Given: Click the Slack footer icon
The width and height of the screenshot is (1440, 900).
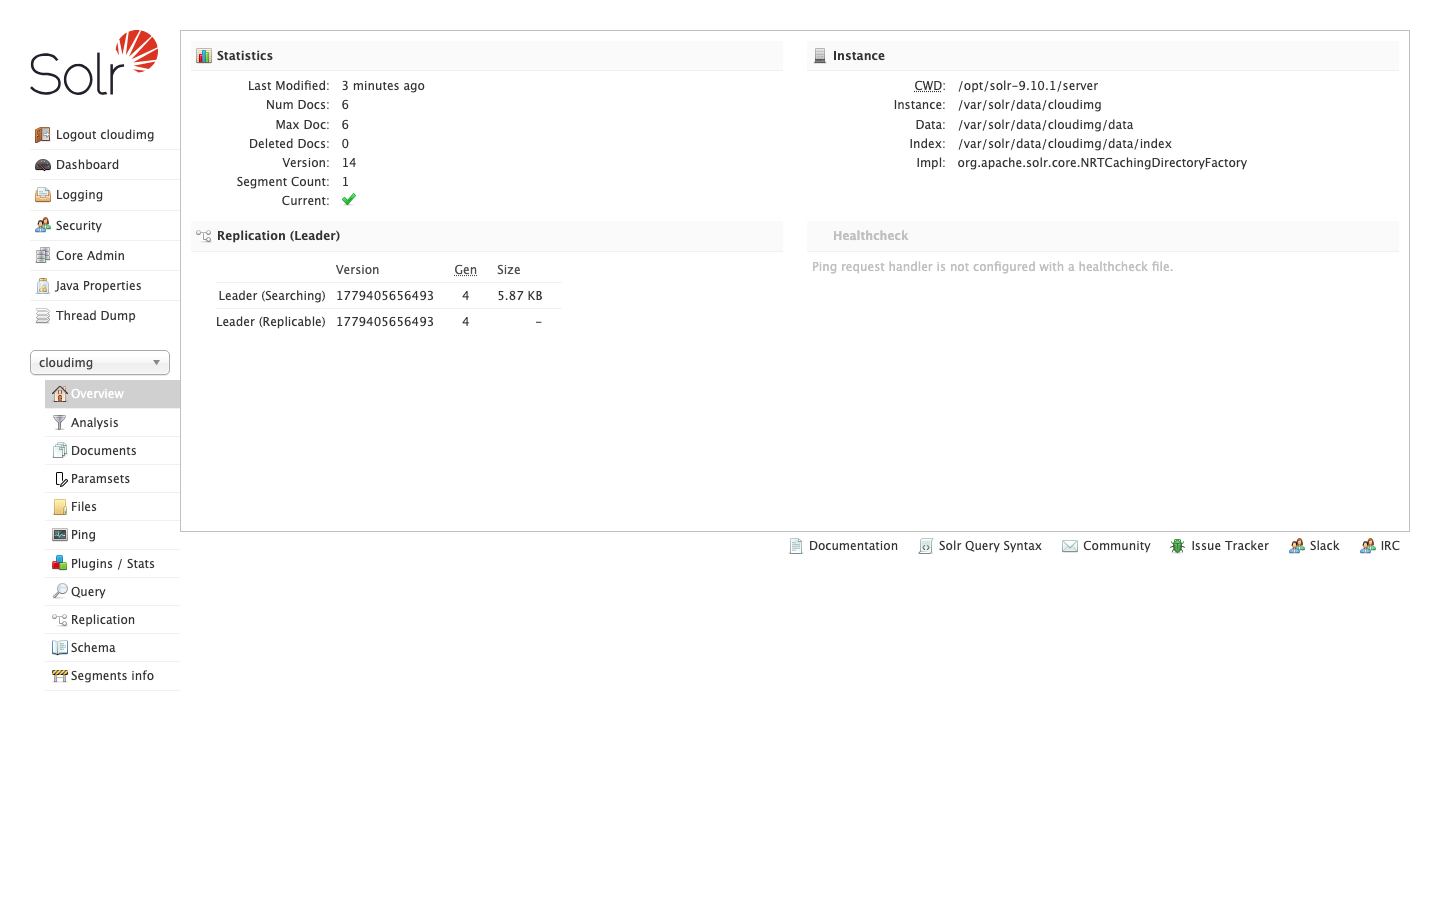Looking at the screenshot, I should pyautogui.click(x=1297, y=546).
